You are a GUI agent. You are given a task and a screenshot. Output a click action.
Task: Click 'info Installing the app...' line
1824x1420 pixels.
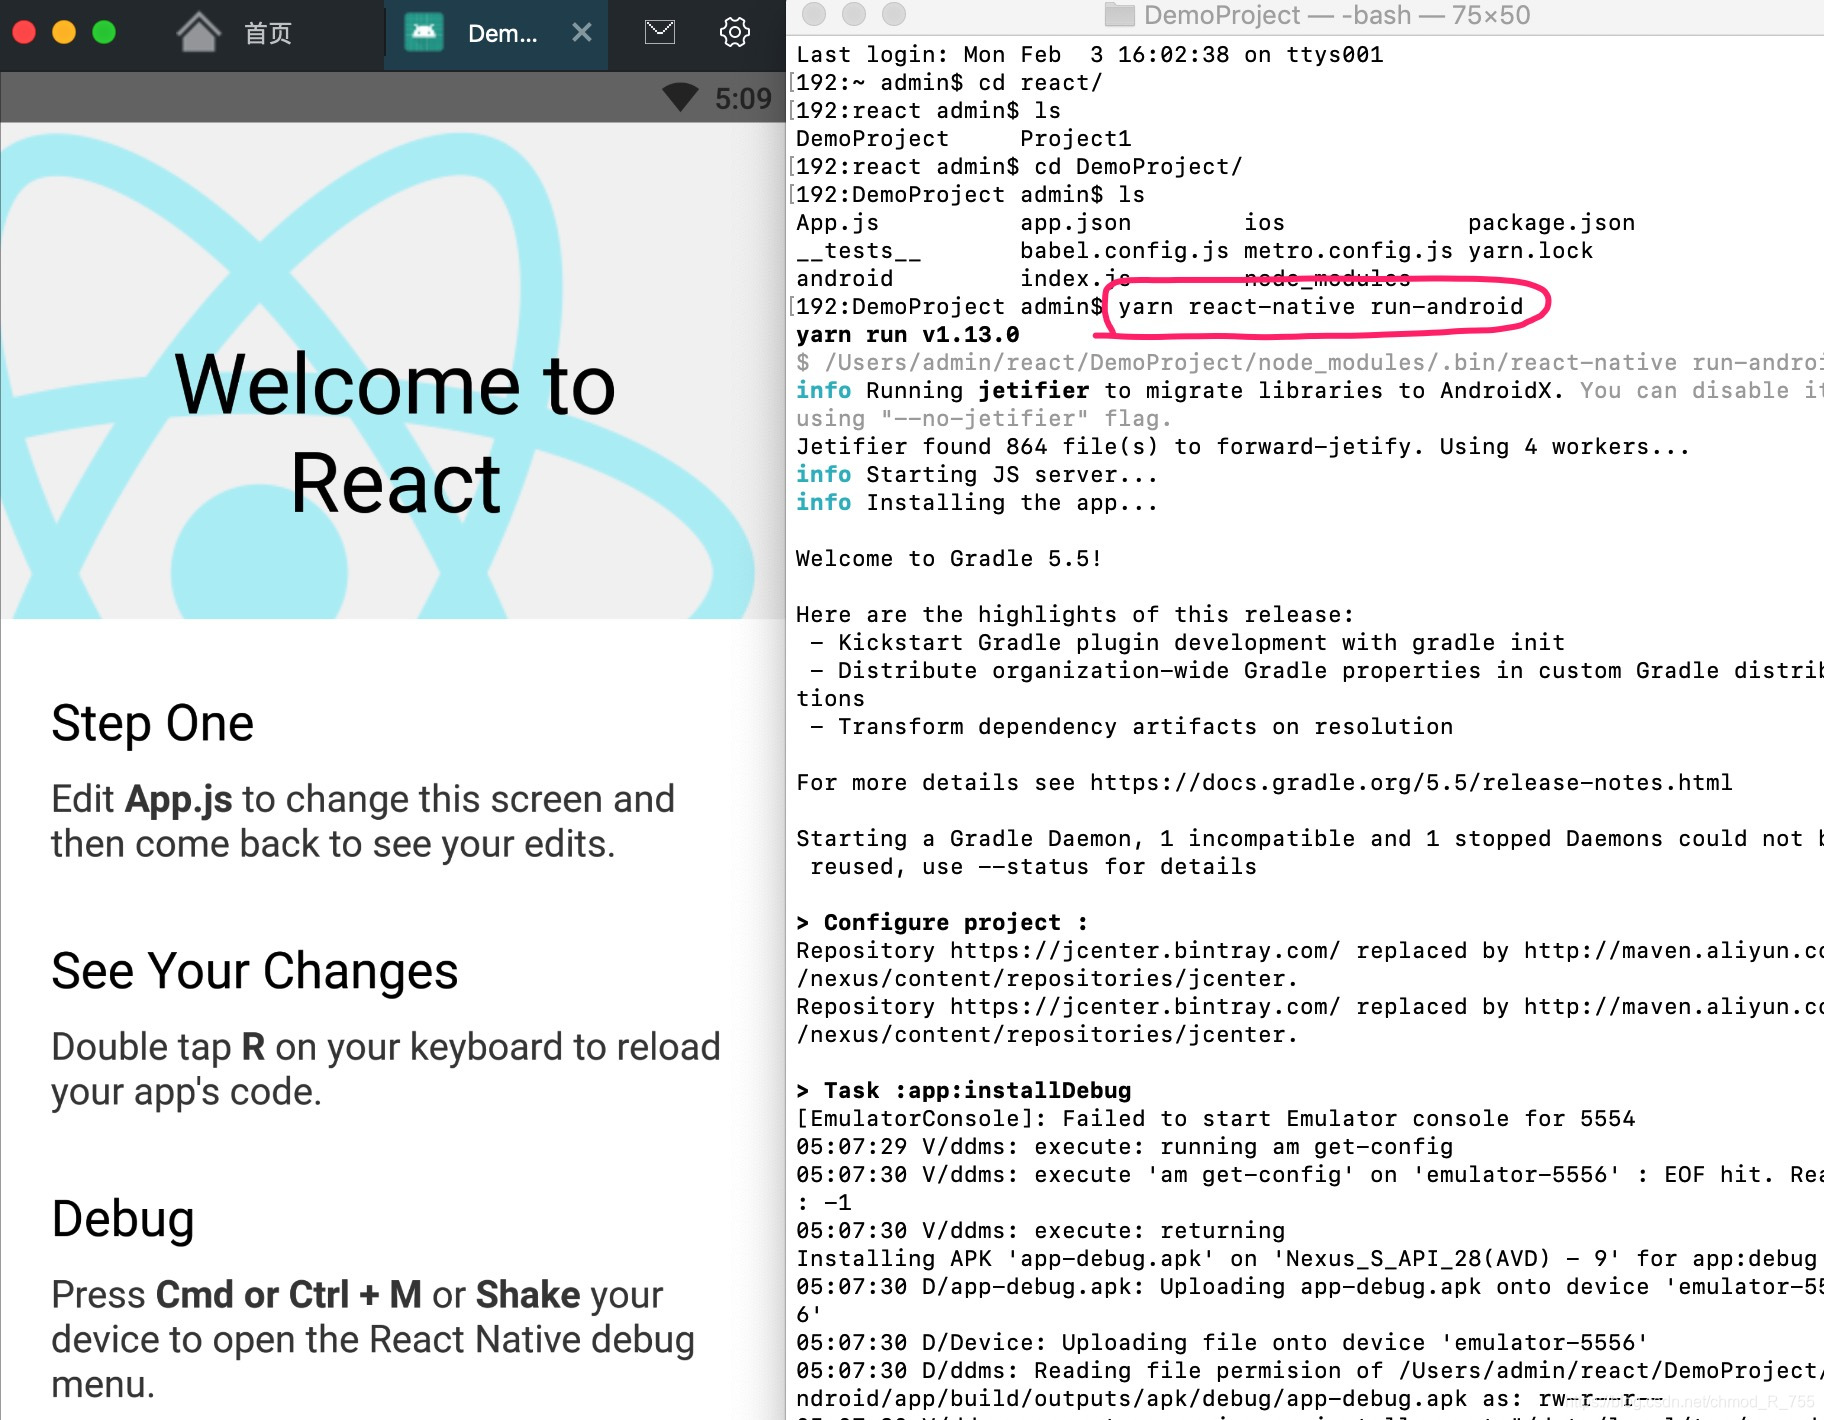click(977, 503)
